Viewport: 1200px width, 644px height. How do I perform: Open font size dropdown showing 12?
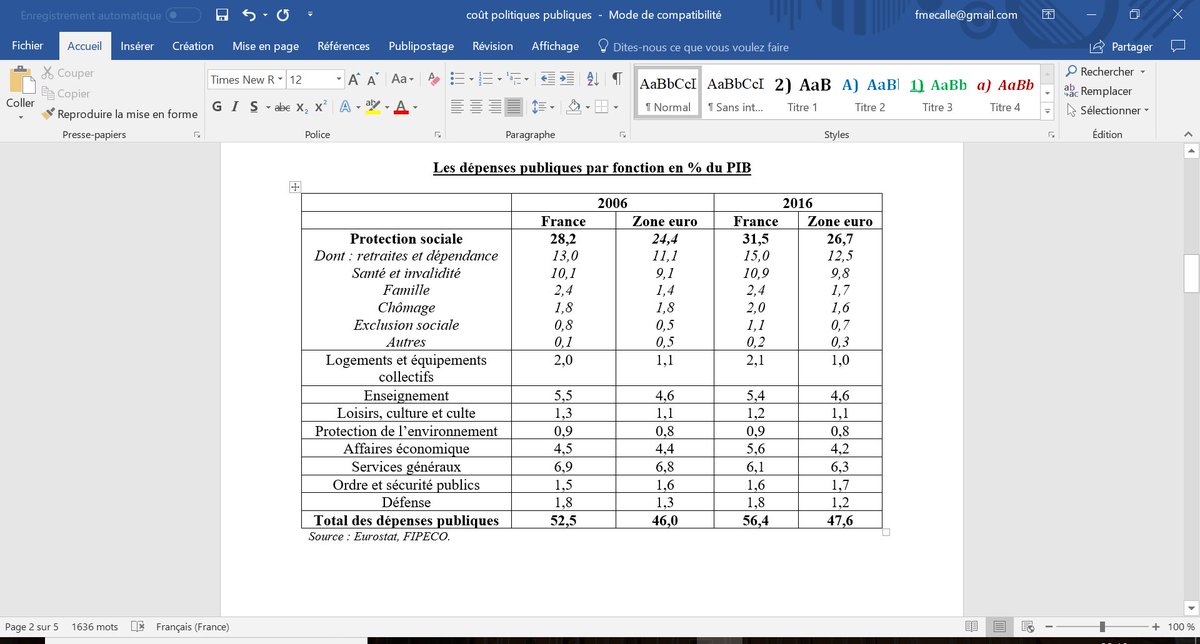click(338, 79)
